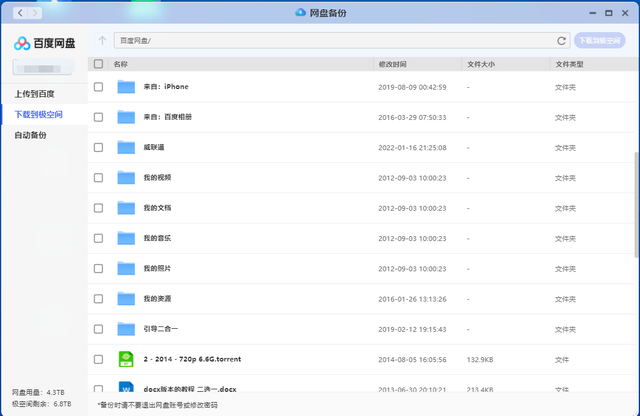The width and height of the screenshot is (640, 416).
Task: Toggle the select-all checkbox in header
Action: pos(98,64)
